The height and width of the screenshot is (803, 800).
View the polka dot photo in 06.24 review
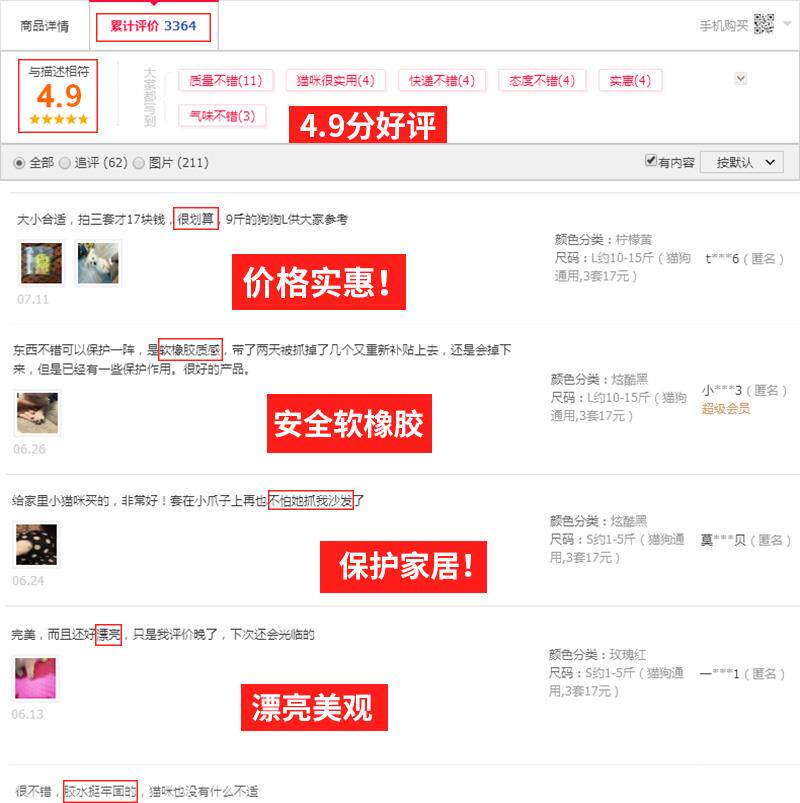click(x=36, y=544)
